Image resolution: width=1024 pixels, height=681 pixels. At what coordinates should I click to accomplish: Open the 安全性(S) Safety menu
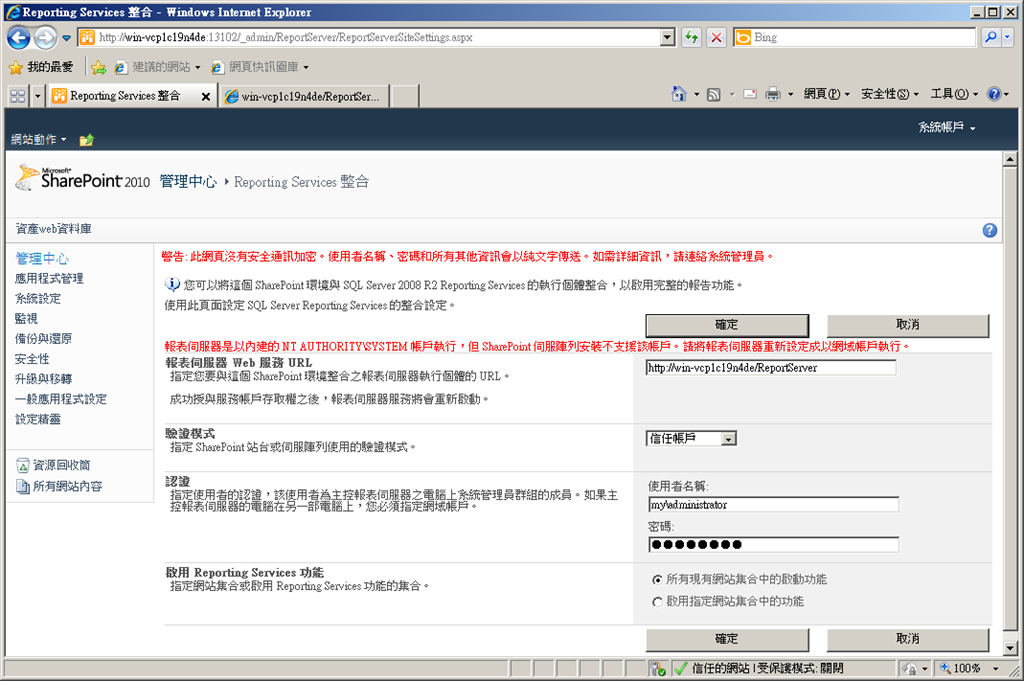(x=889, y=94)
